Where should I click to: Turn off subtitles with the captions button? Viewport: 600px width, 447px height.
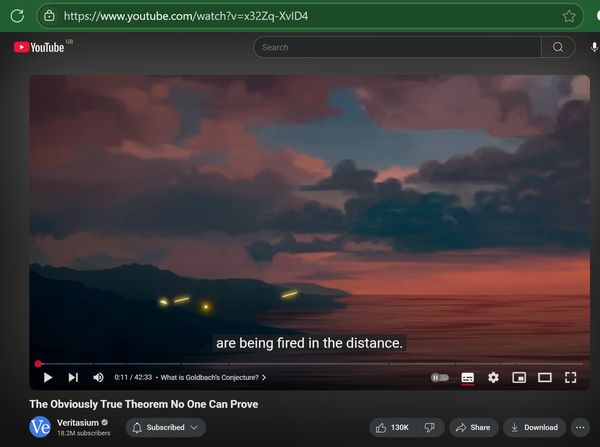pos(468,378)
